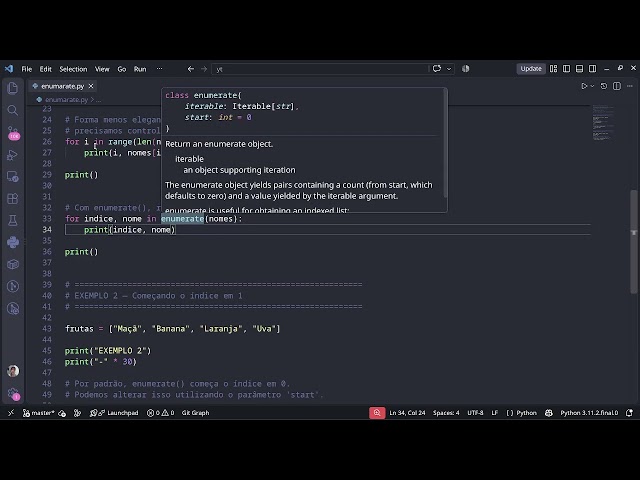The image size is (640, 480).
Task: Open the Python extension view
Action: click(13, 242)
